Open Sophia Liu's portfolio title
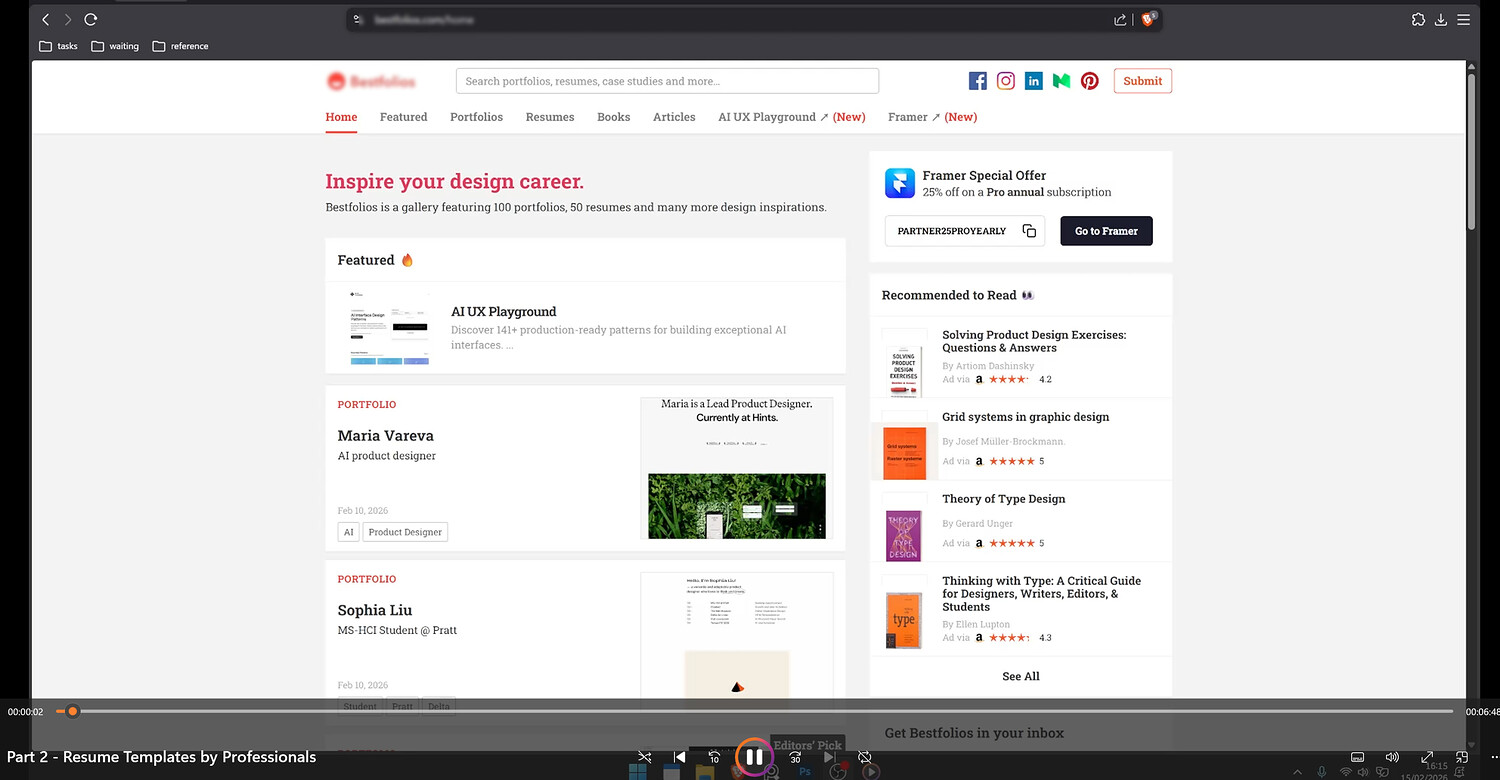The width and height of the screenshot is (1500, 780). click(x=375, y=610)
